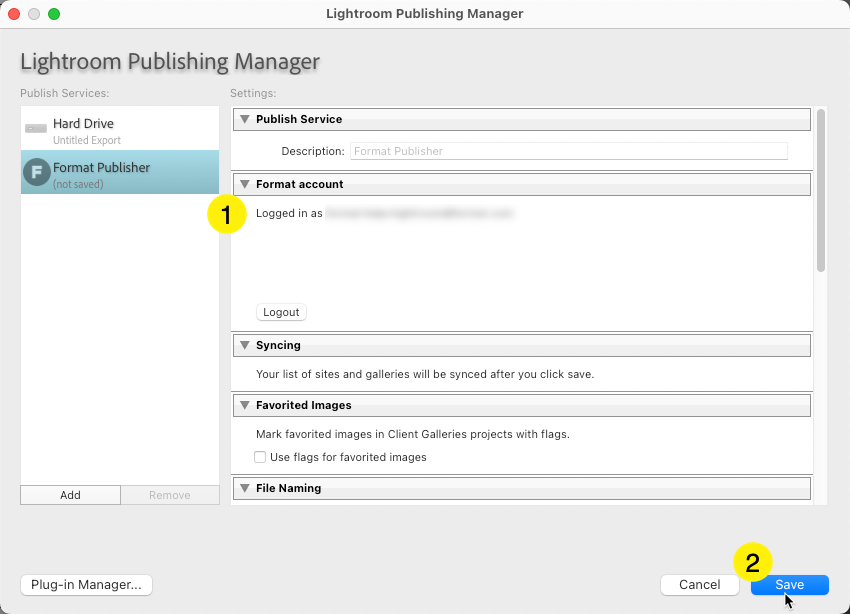Log out using the Logout button
The height and width of the screenshot is (614, 850).
pyautogui.click(x=281, y=312)
